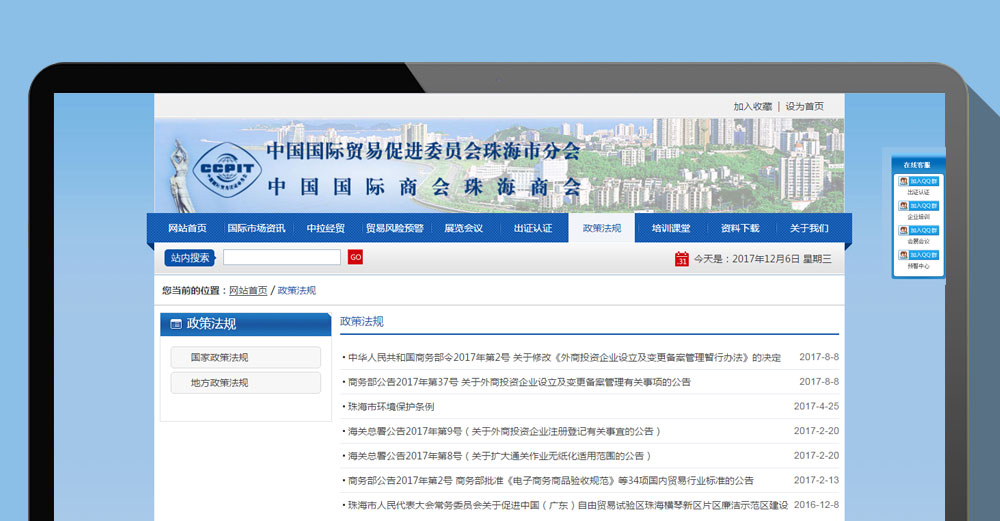The width and height of the screenshot is (1000, 521).
Task: Open the 珠海市人民代表大会常务委员会 article
Action: [568, 506]
